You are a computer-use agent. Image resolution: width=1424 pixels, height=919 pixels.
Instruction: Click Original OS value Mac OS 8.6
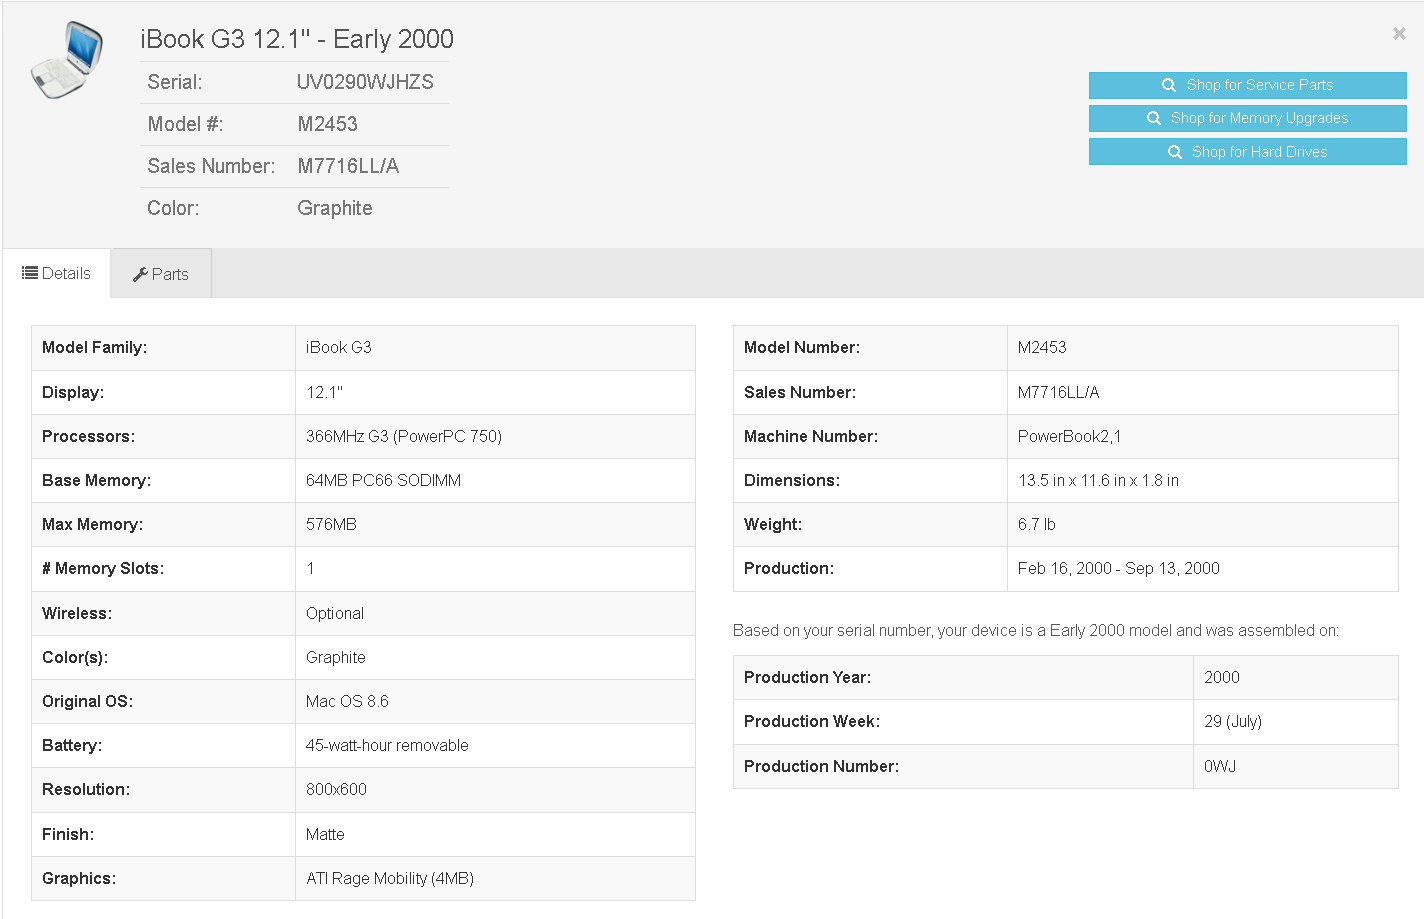347,701
